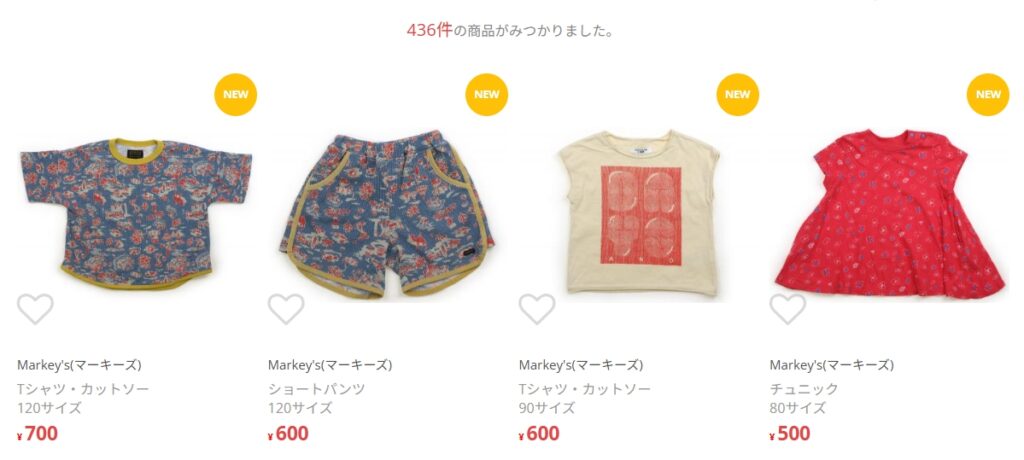Image resolution: width=1024 pixels, height=460 pixels.
Task: Click NEW badge above the red tunic
Action: [988, 95]
